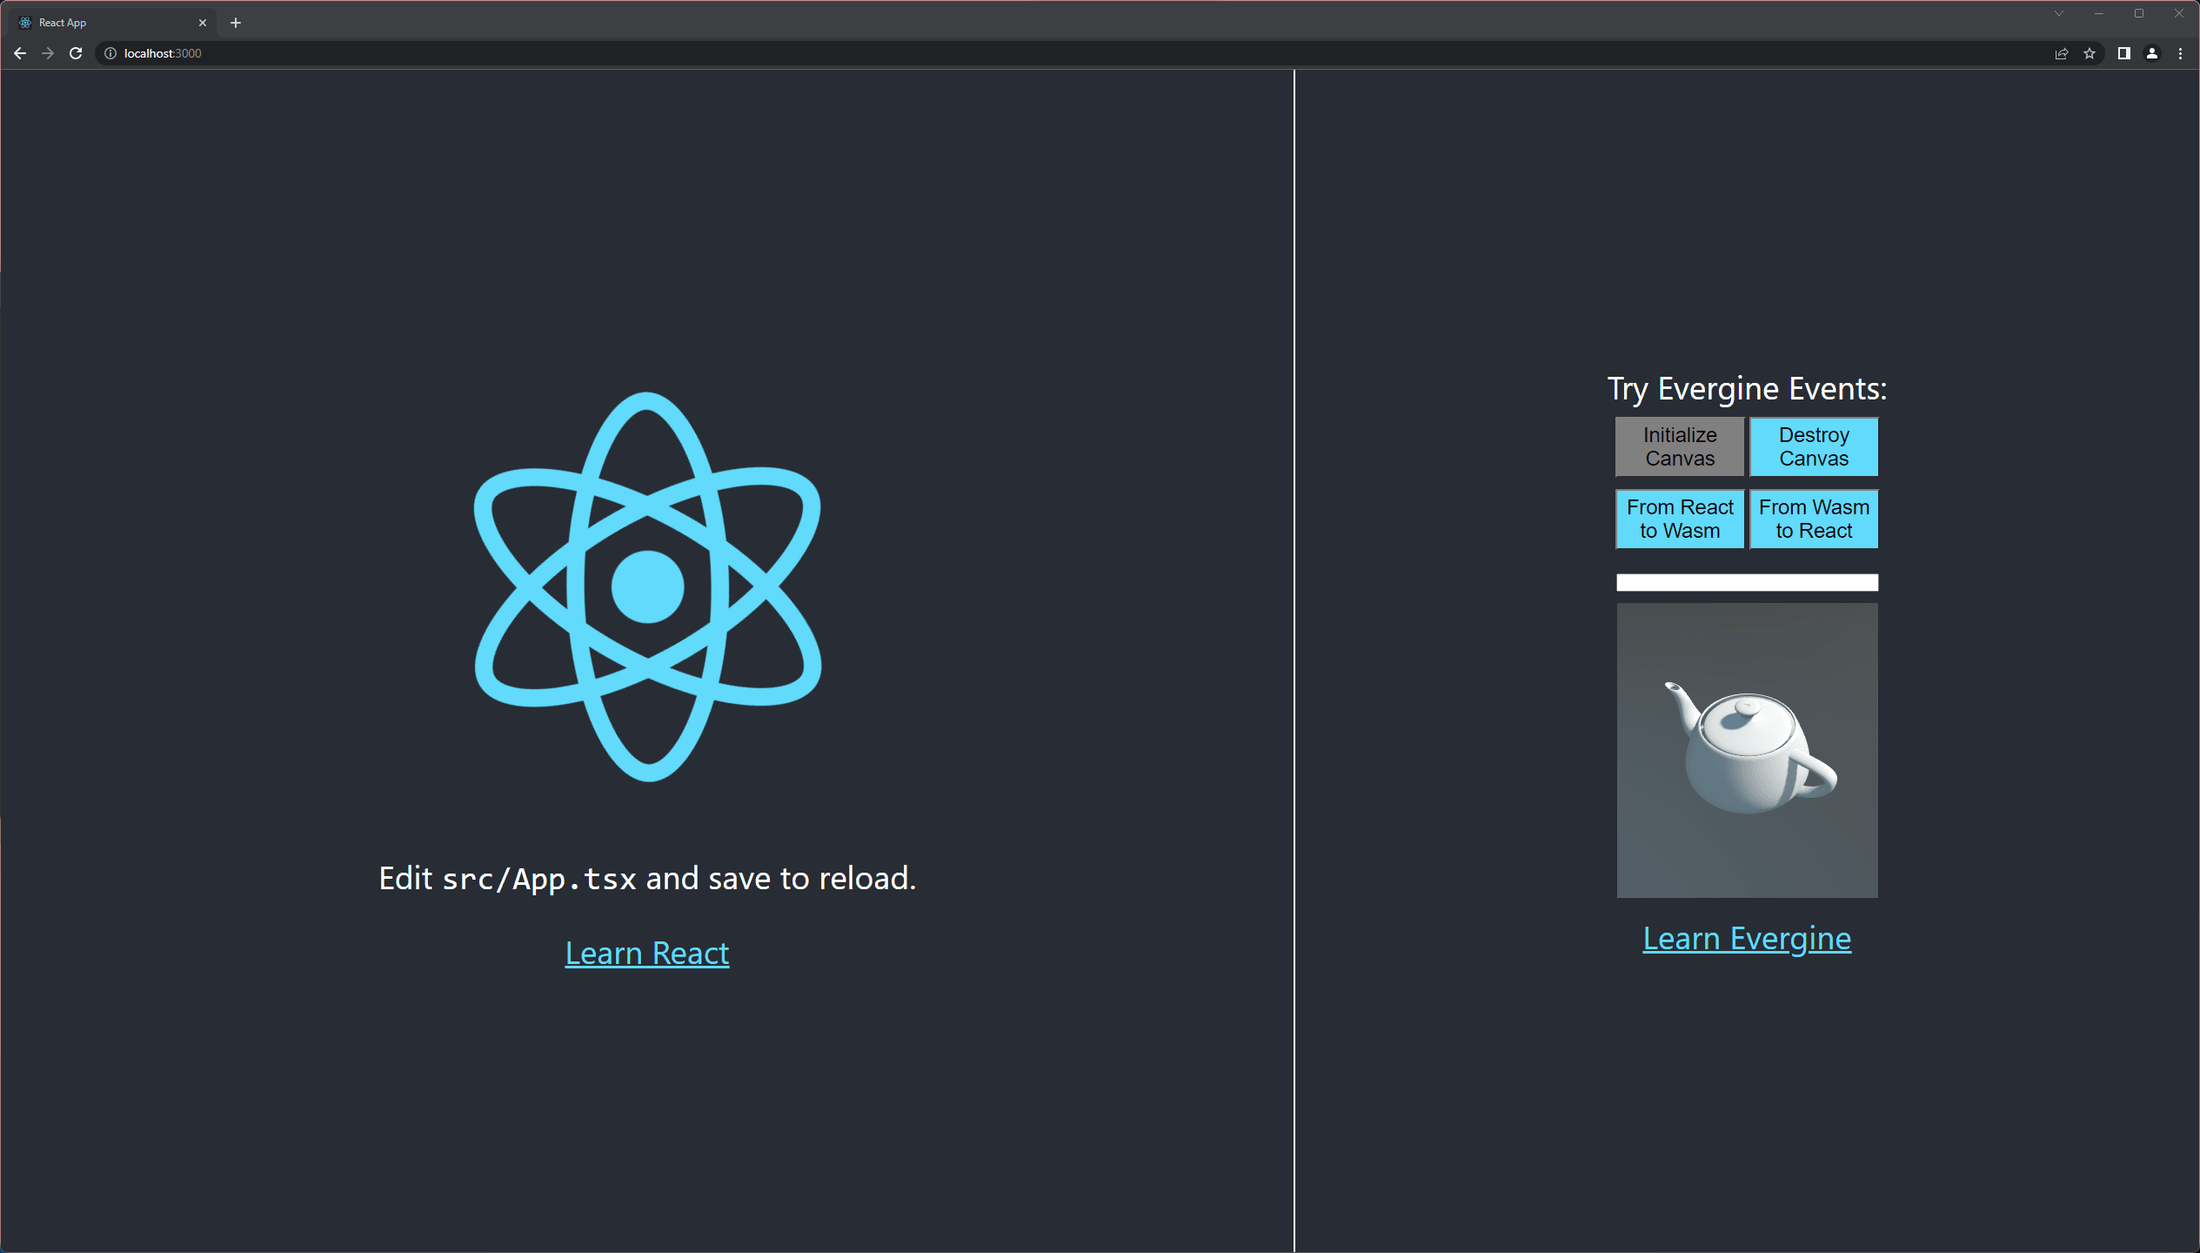View site information icon next to URL
The width and height of the screenshot is (2200, 1253).
pos(110,53)
